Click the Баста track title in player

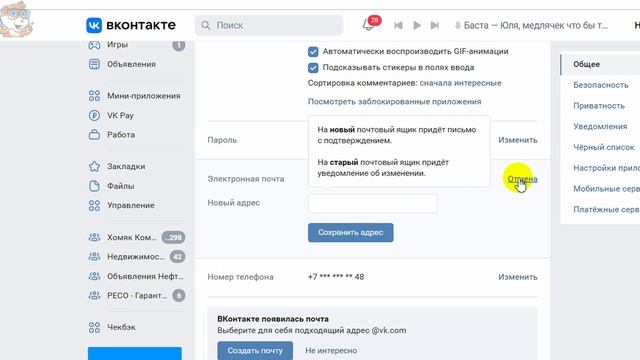(536, 25)
